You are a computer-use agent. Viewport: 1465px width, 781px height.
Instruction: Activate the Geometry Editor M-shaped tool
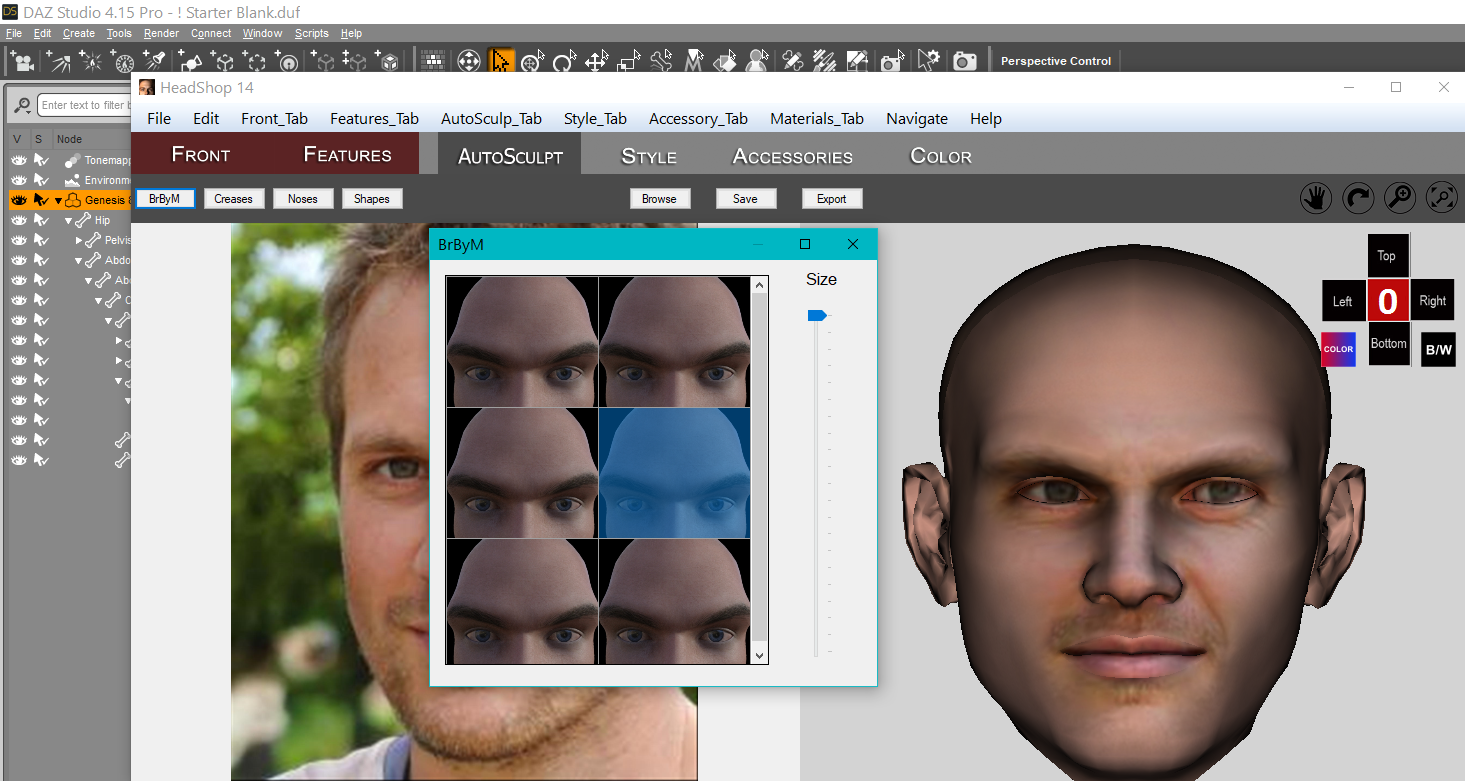pyautogui.click(x=694, y=61)
